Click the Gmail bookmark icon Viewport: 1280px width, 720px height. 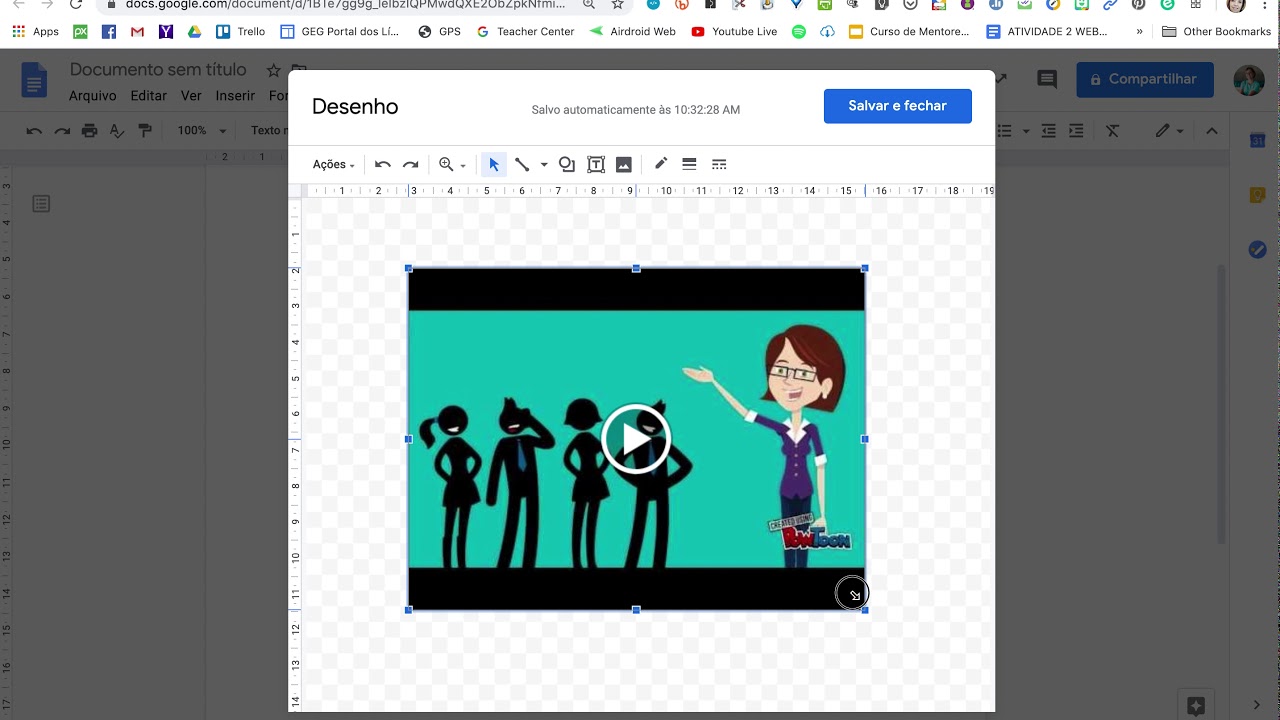click(137, 32)
